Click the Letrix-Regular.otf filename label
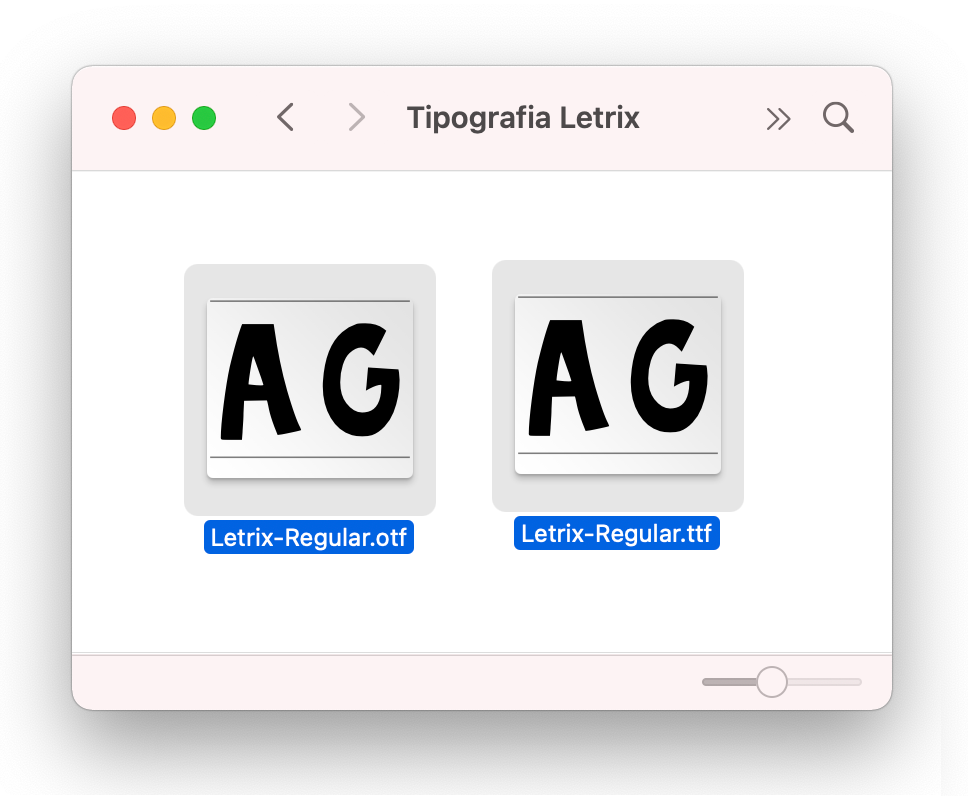Screen dimensions: 968x796 tap(309, 537)
